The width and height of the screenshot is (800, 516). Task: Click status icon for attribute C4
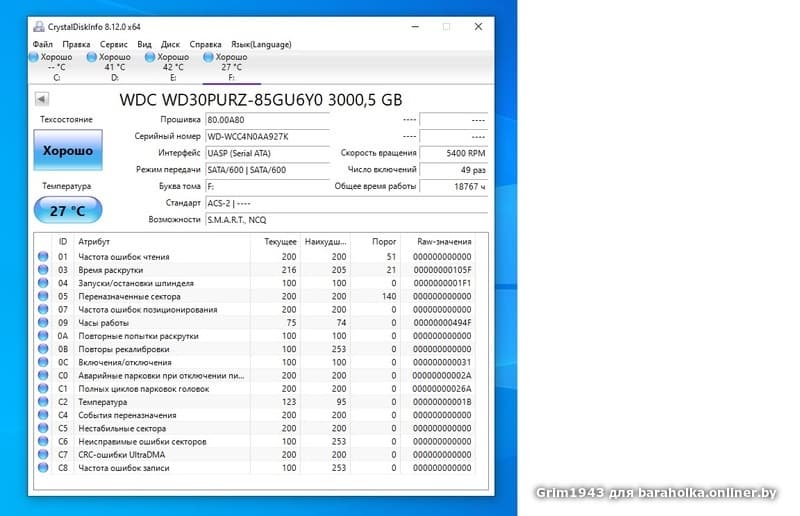43,415
